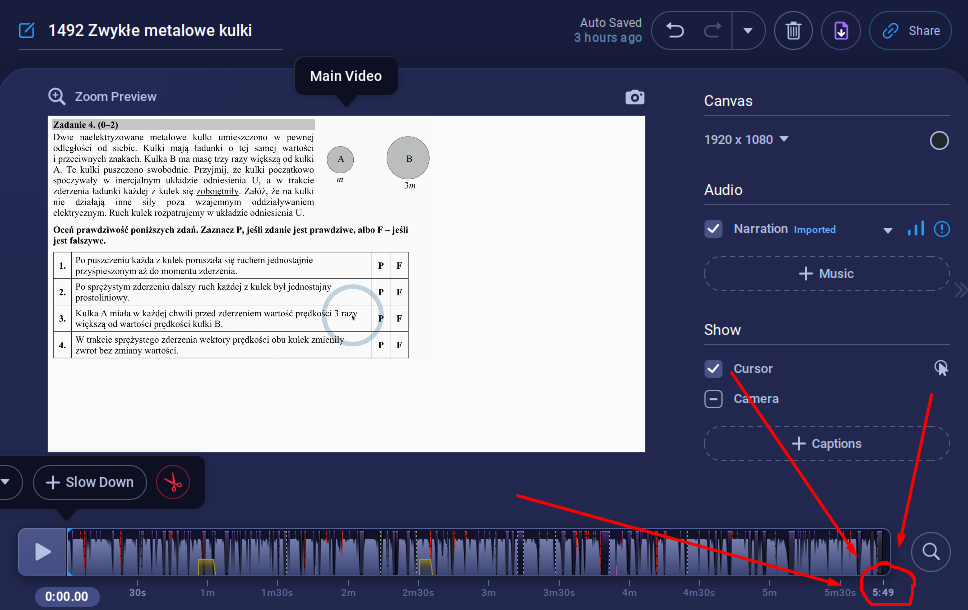
Task: Take a snapshot with camera icon
Action: pyautogui.click(x=635, y=97)
